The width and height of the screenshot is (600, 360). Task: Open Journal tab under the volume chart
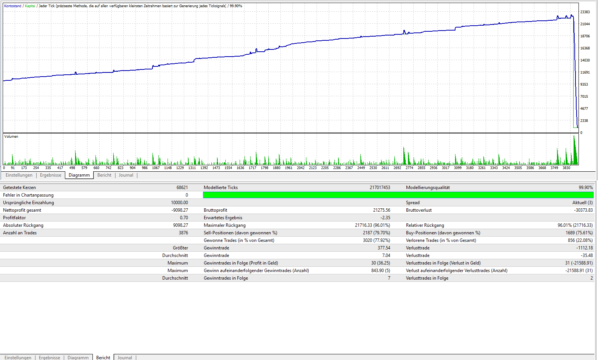point(126,175)
